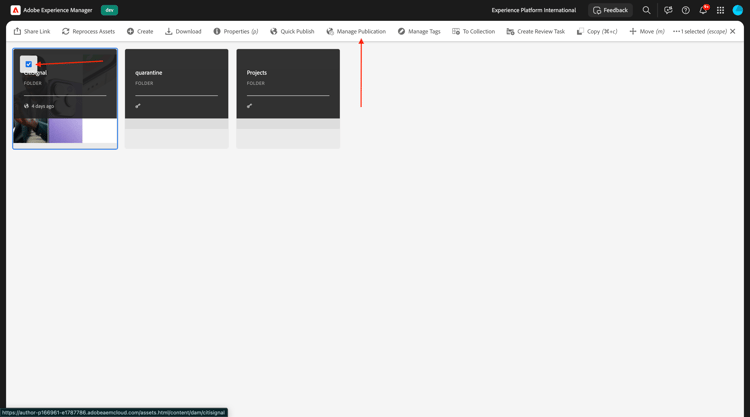Screen dimensions: 750x417
Task: Click Reprocess Assets in toolbar
Action: tap(88, 32)
